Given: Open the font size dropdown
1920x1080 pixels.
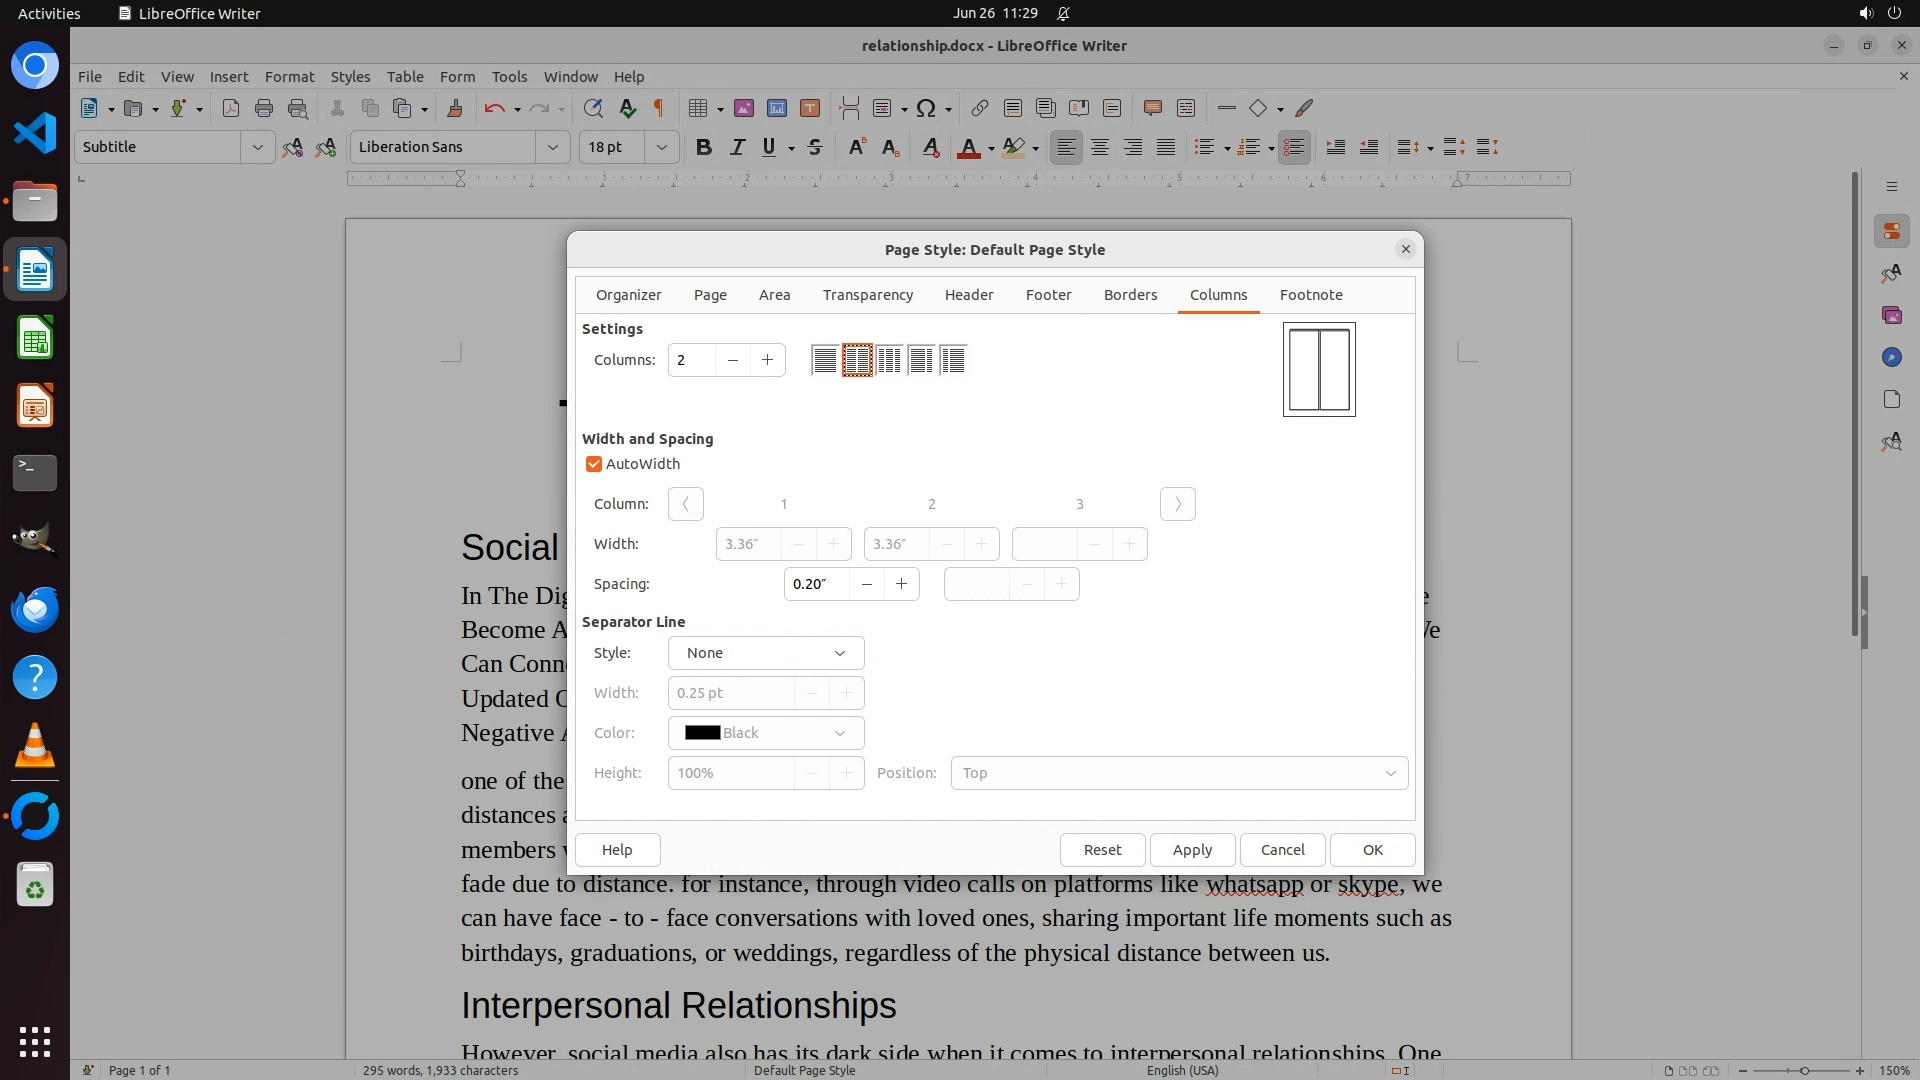Looking at the screenshot, I should point(661,147).
